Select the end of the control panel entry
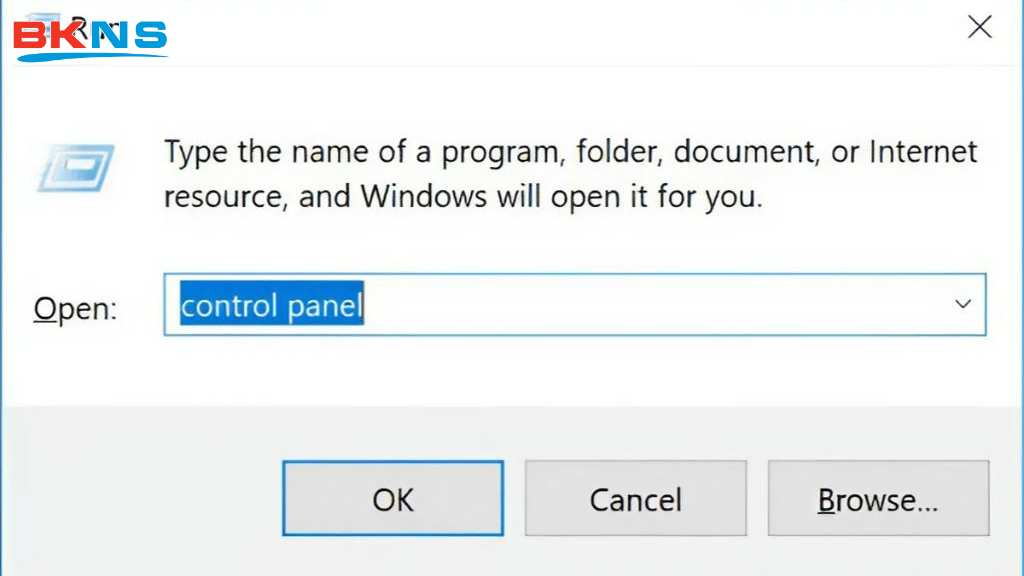 (x=362, y=305)
